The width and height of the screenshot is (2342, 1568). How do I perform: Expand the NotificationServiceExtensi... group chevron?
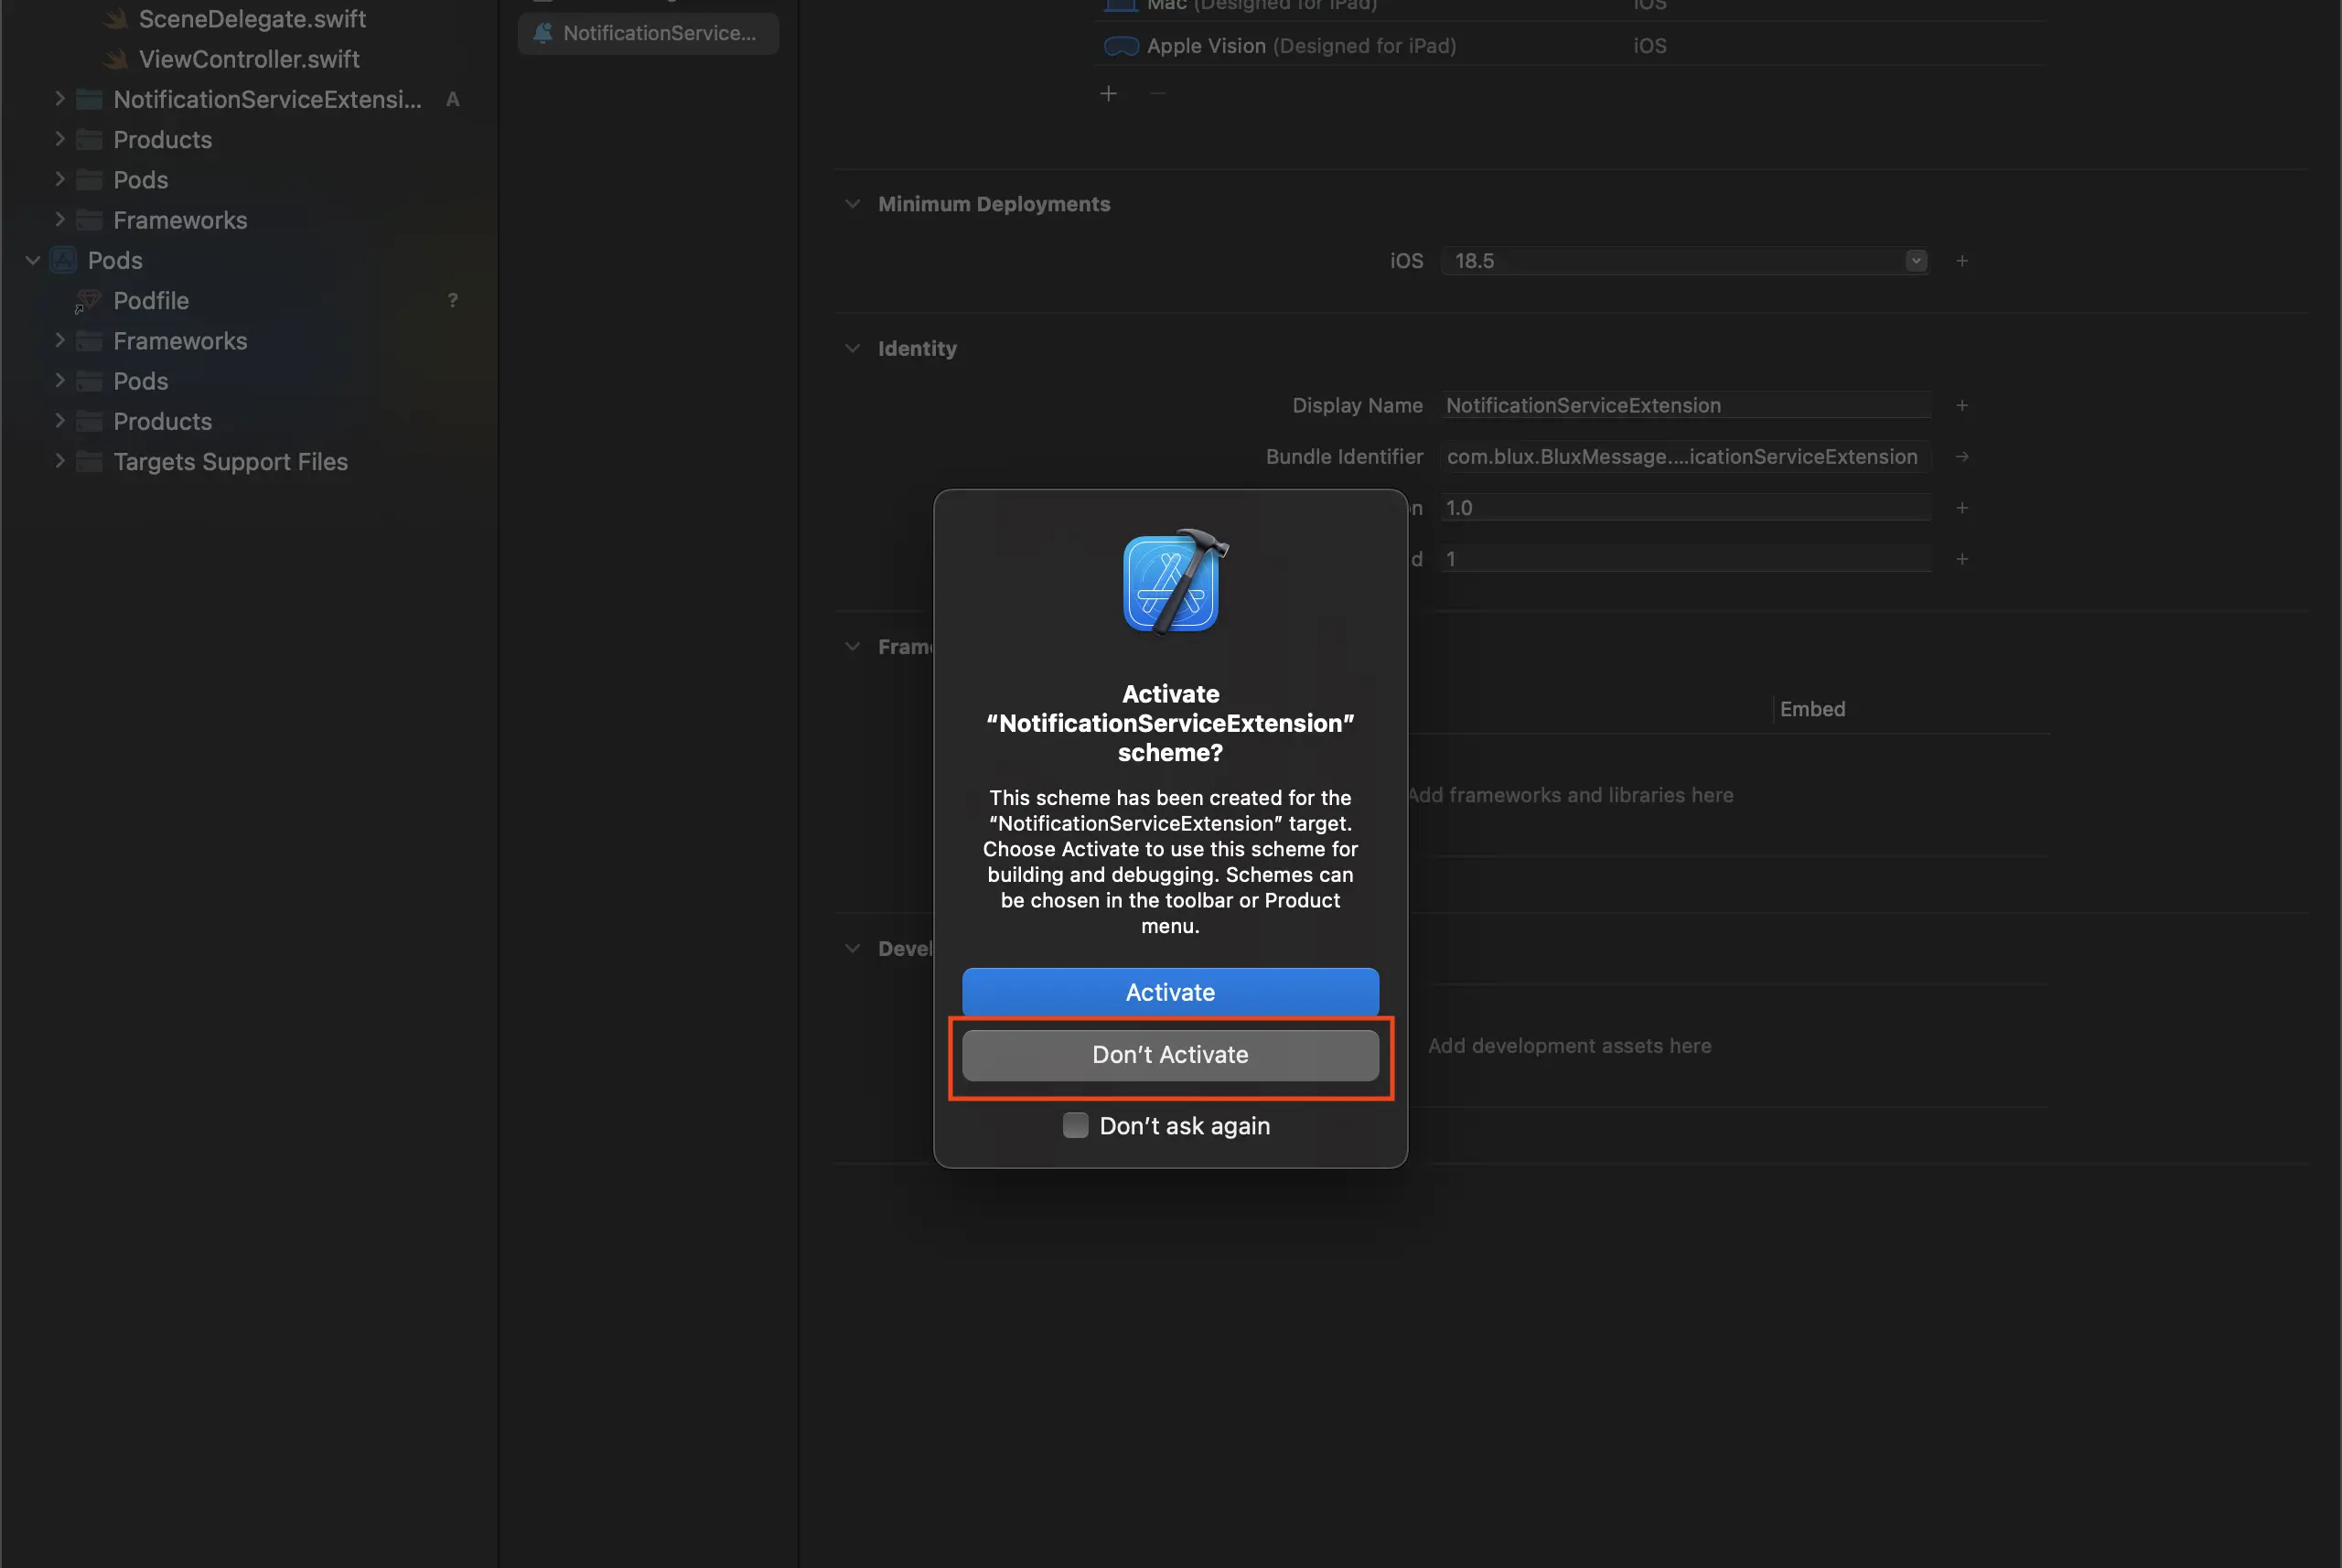click(60, 98)
